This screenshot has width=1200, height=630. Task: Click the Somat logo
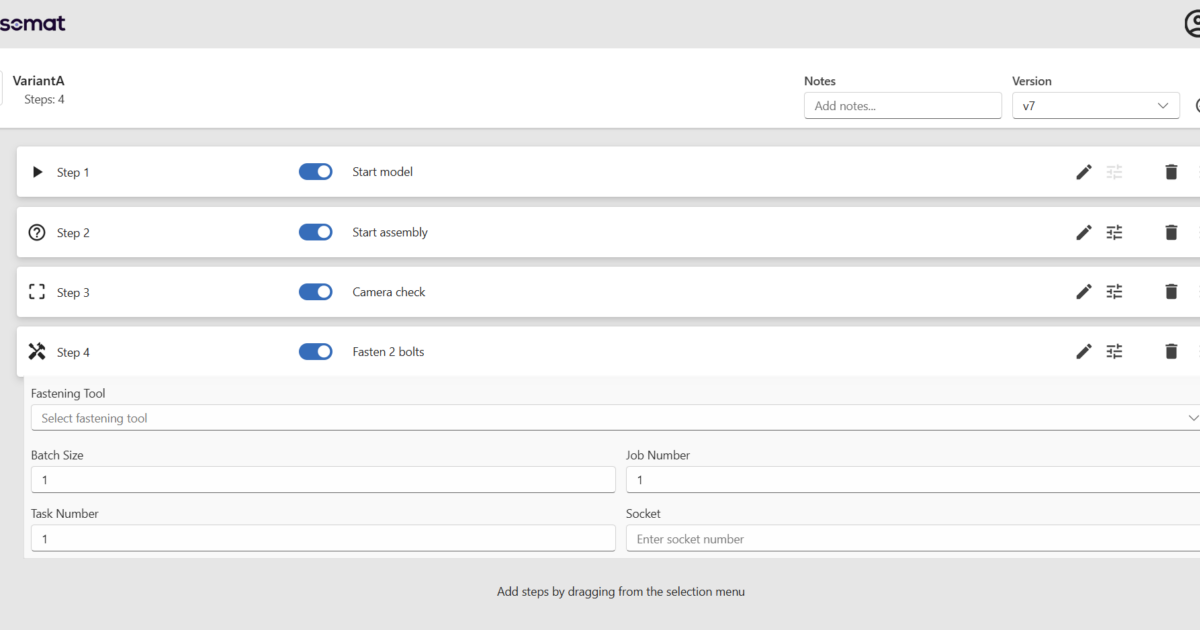33,23
